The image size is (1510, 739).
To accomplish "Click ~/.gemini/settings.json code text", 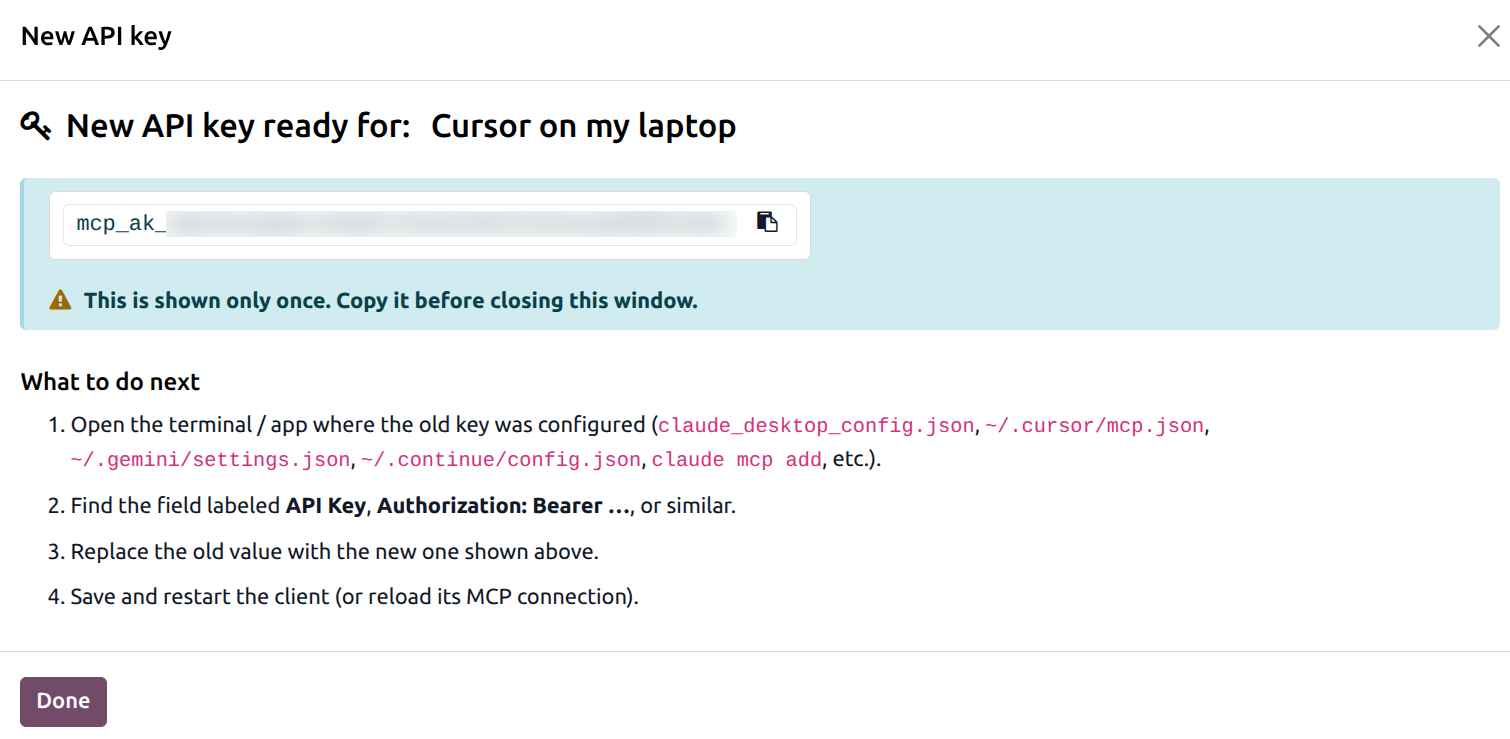I will (211, 461).
